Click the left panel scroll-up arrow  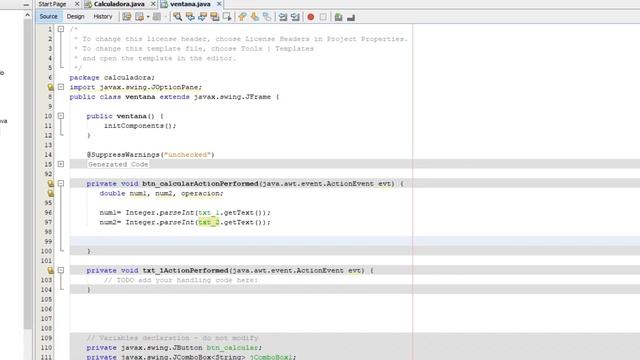point(28,15)
